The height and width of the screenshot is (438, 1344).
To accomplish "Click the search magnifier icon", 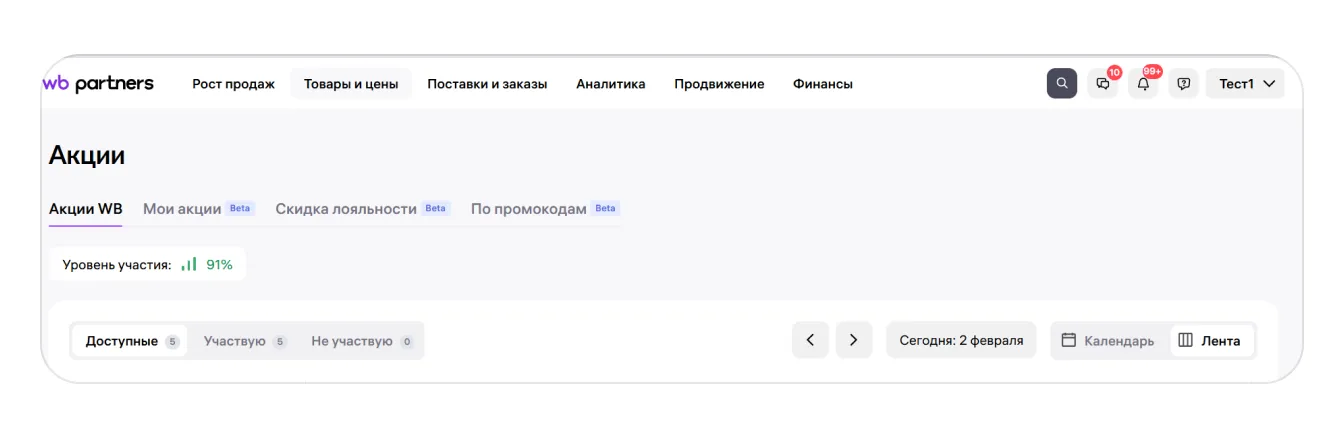I will [1061, 84].
